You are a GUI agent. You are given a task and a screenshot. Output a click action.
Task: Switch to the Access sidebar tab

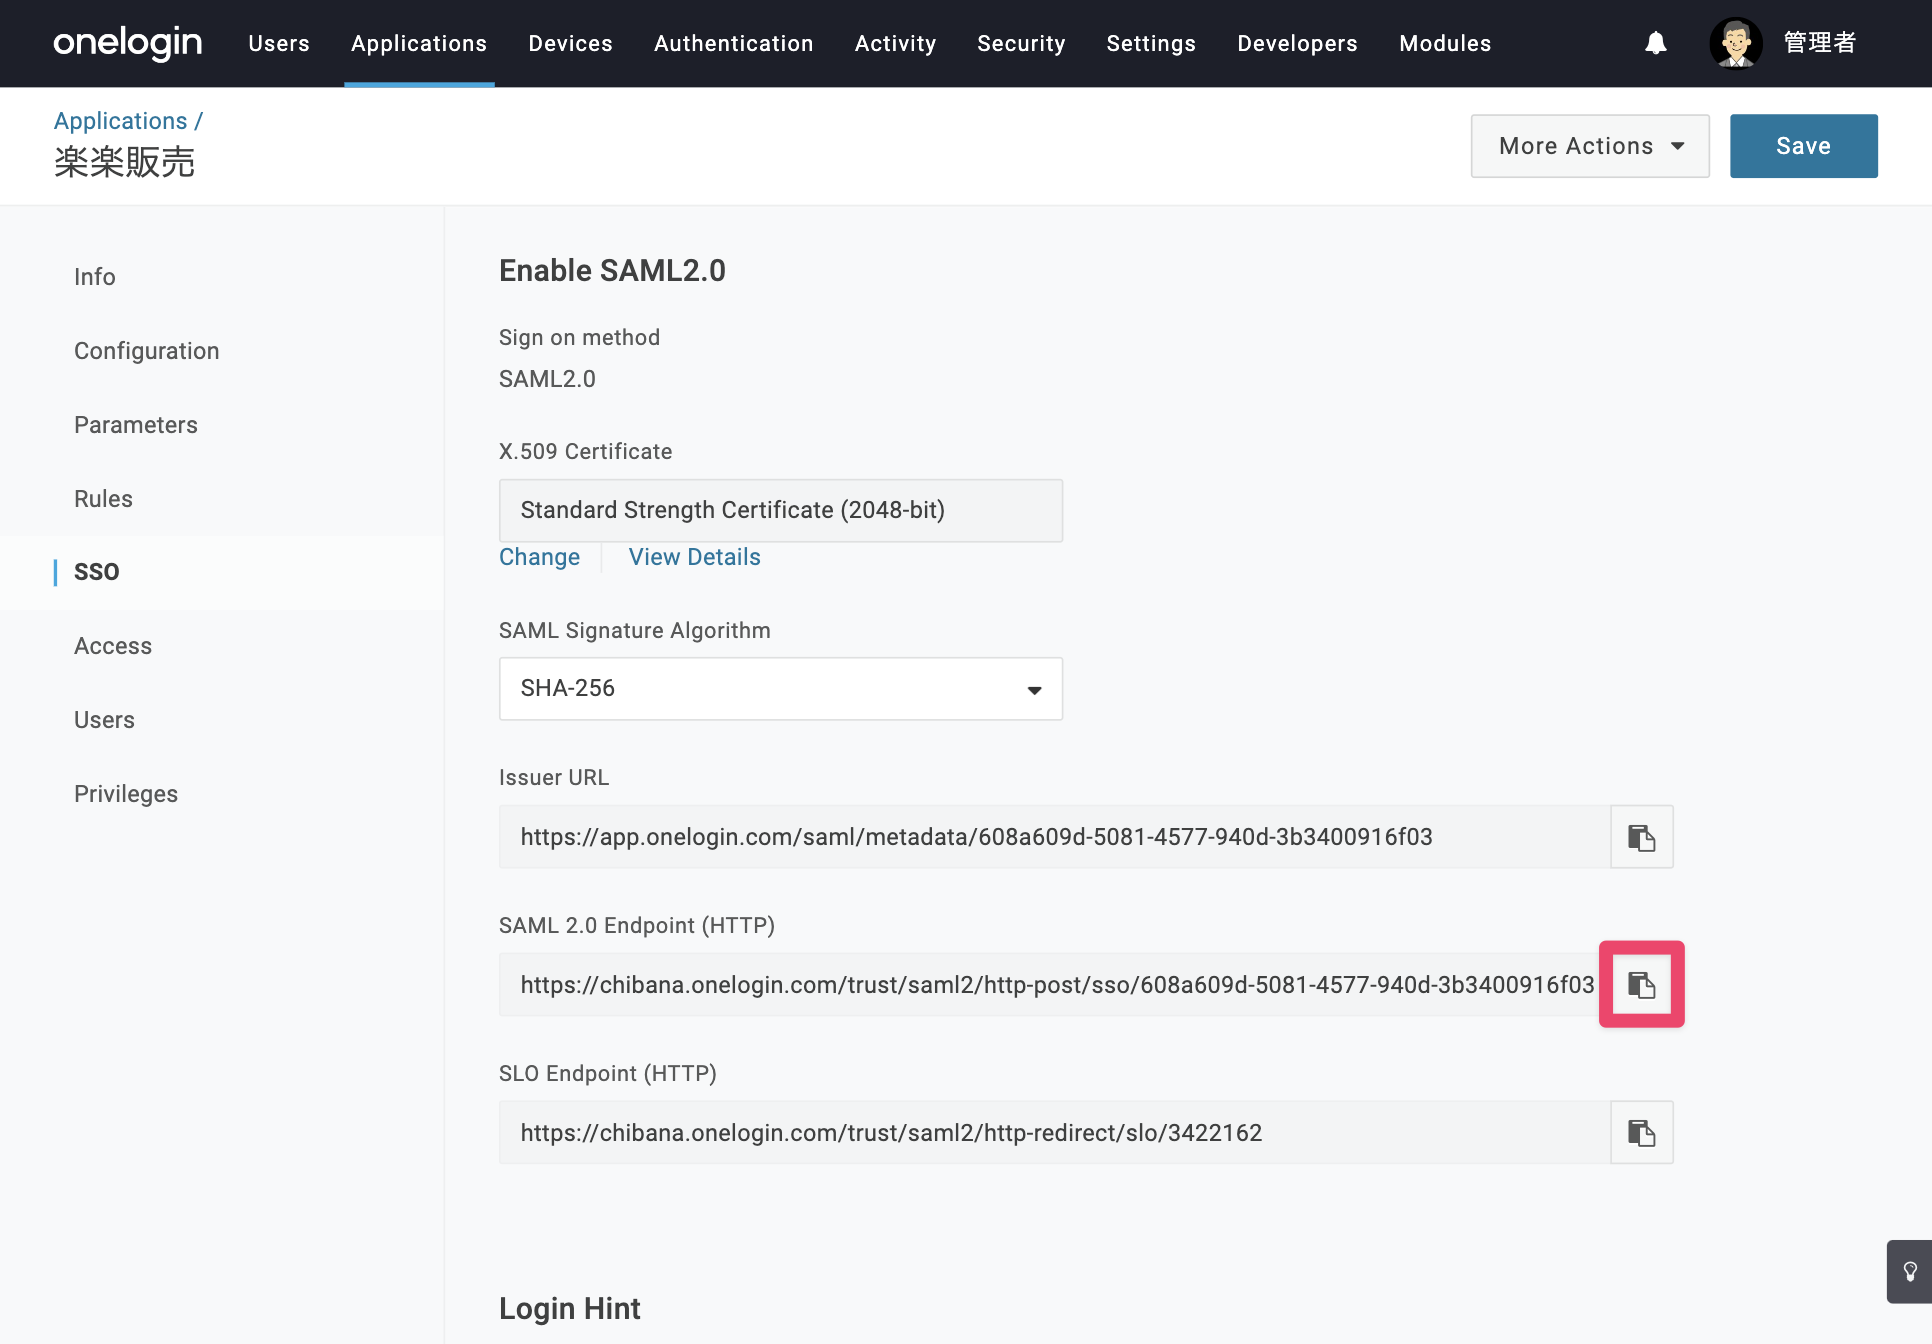pos(113,646)
